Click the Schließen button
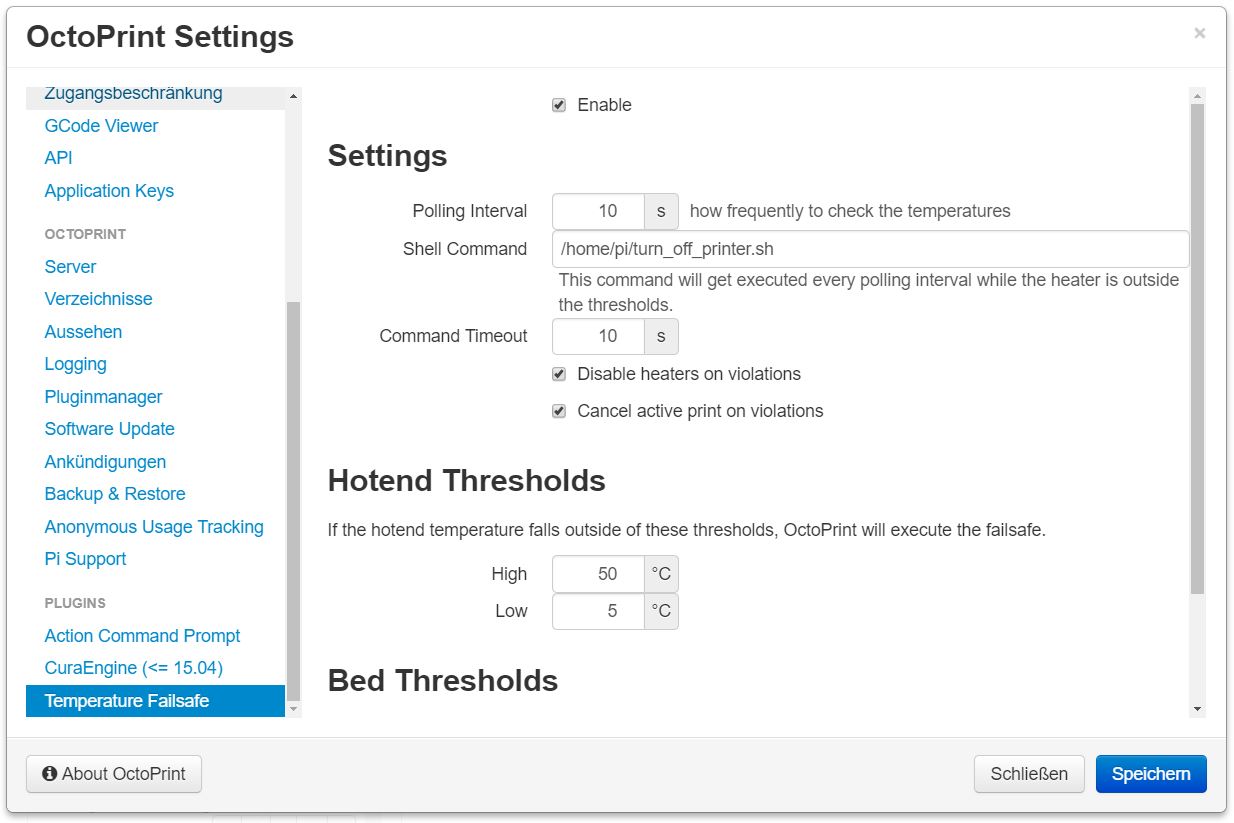The width and height of the screenshot is (1234, 823). point(1028,774)
